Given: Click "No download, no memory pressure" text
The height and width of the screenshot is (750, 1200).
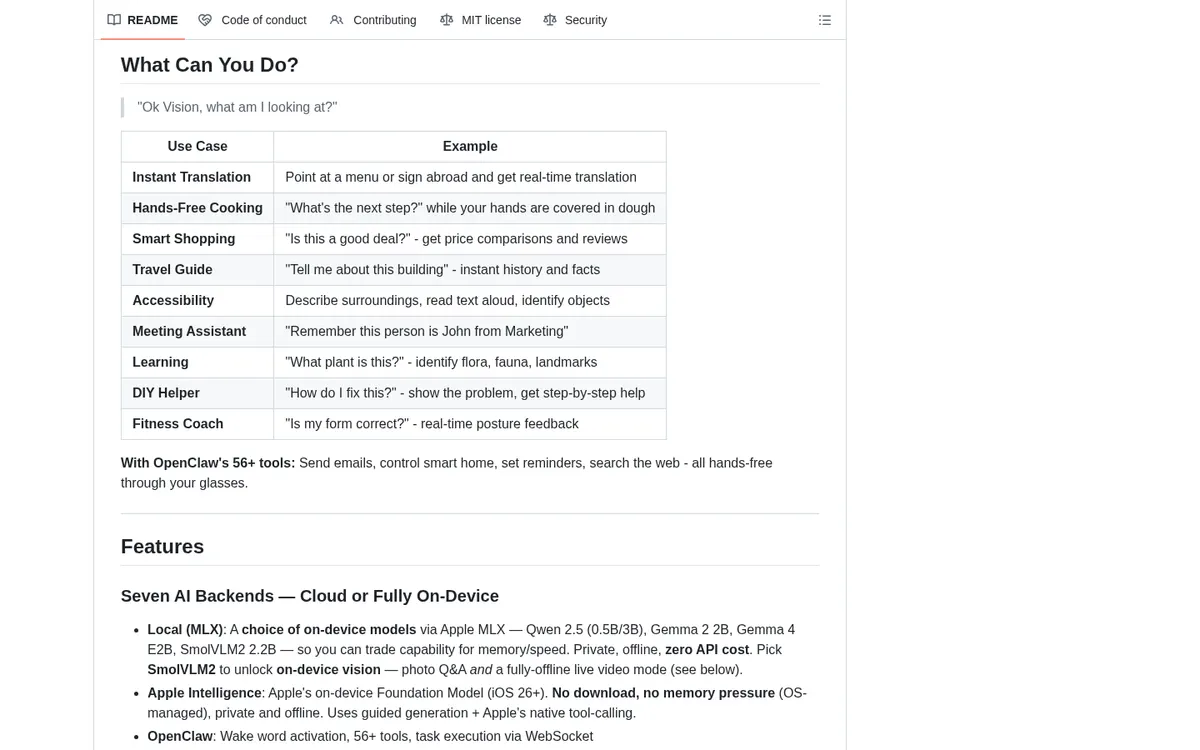Looking at the screenshot, I should 663,693.
